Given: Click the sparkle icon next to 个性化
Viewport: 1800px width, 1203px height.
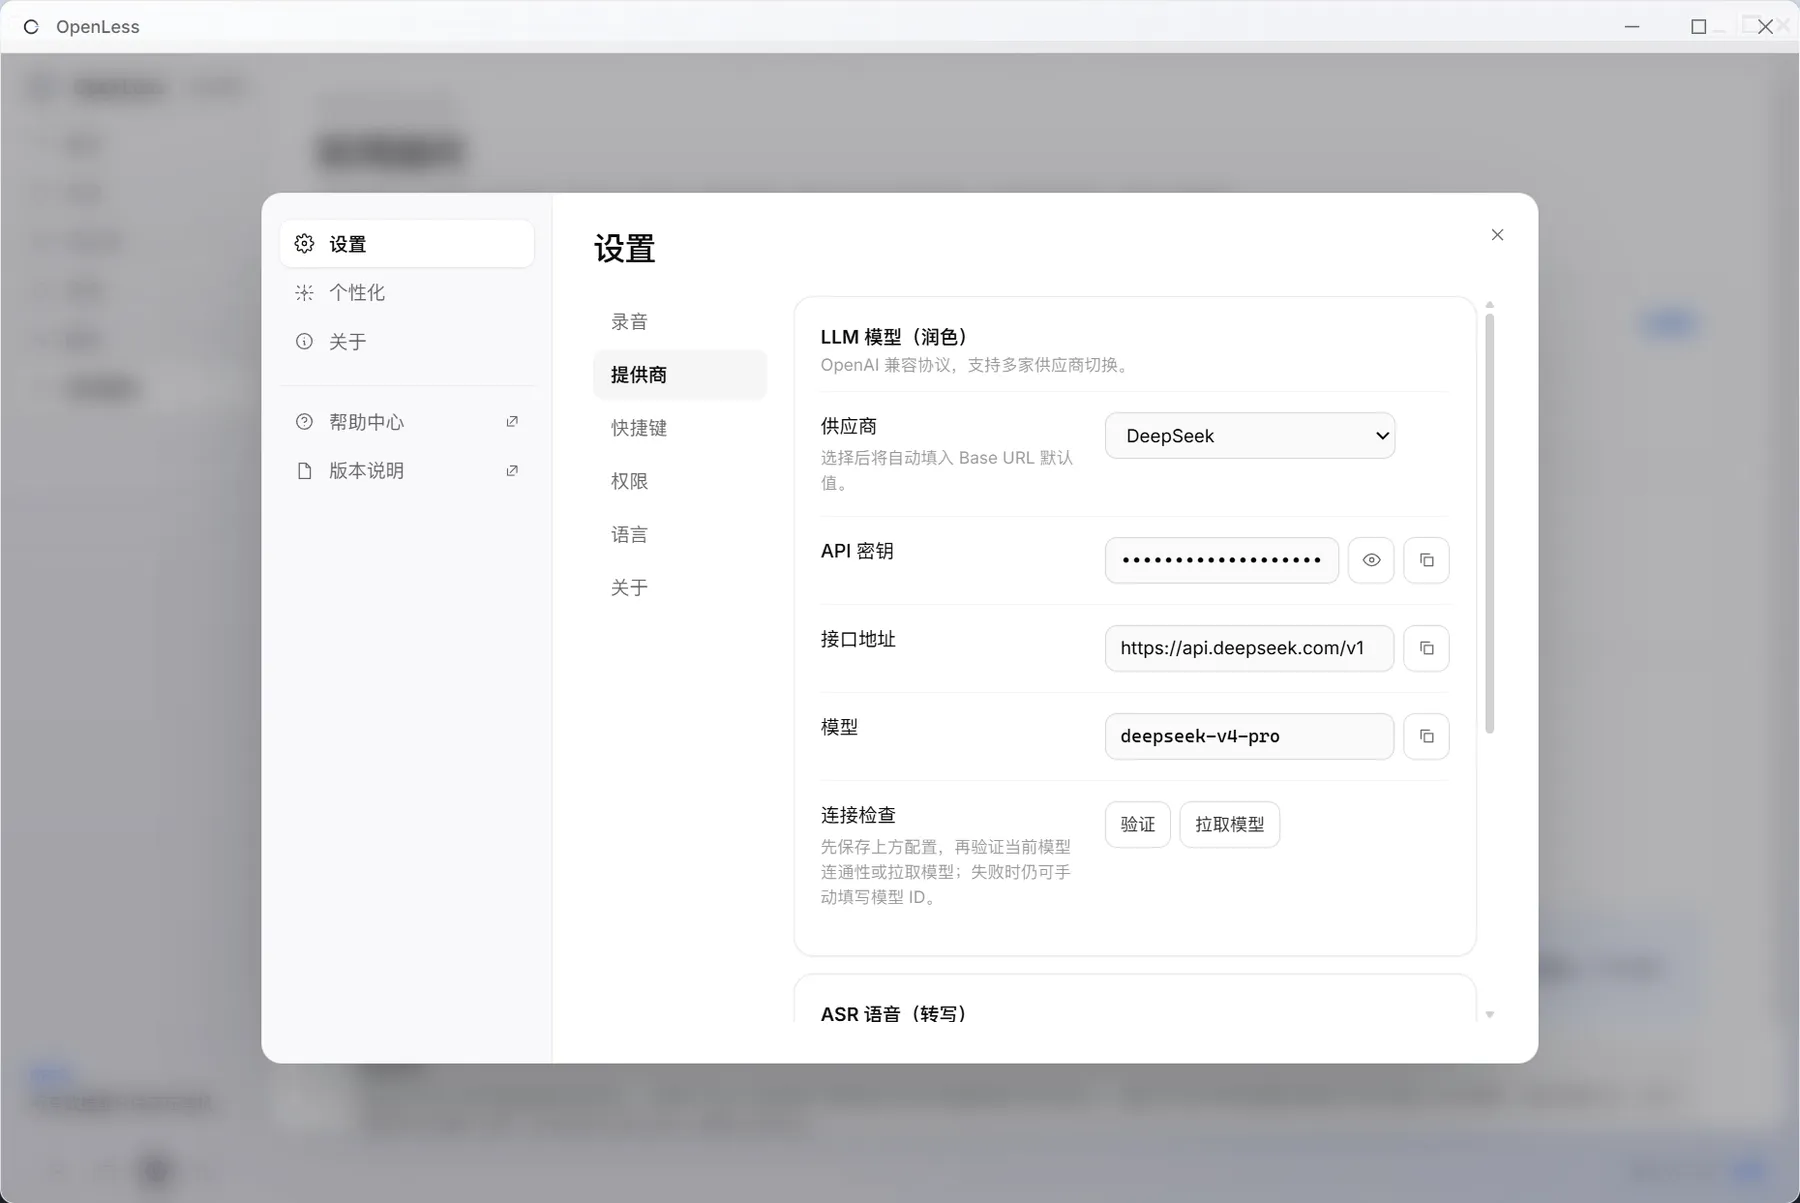Looking at the screenshot, I should coord(304,293).
